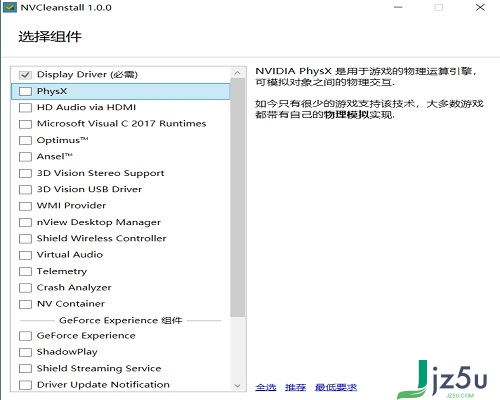
Task: Select the 'NV Container' label
Action: (x=71, y=304)
